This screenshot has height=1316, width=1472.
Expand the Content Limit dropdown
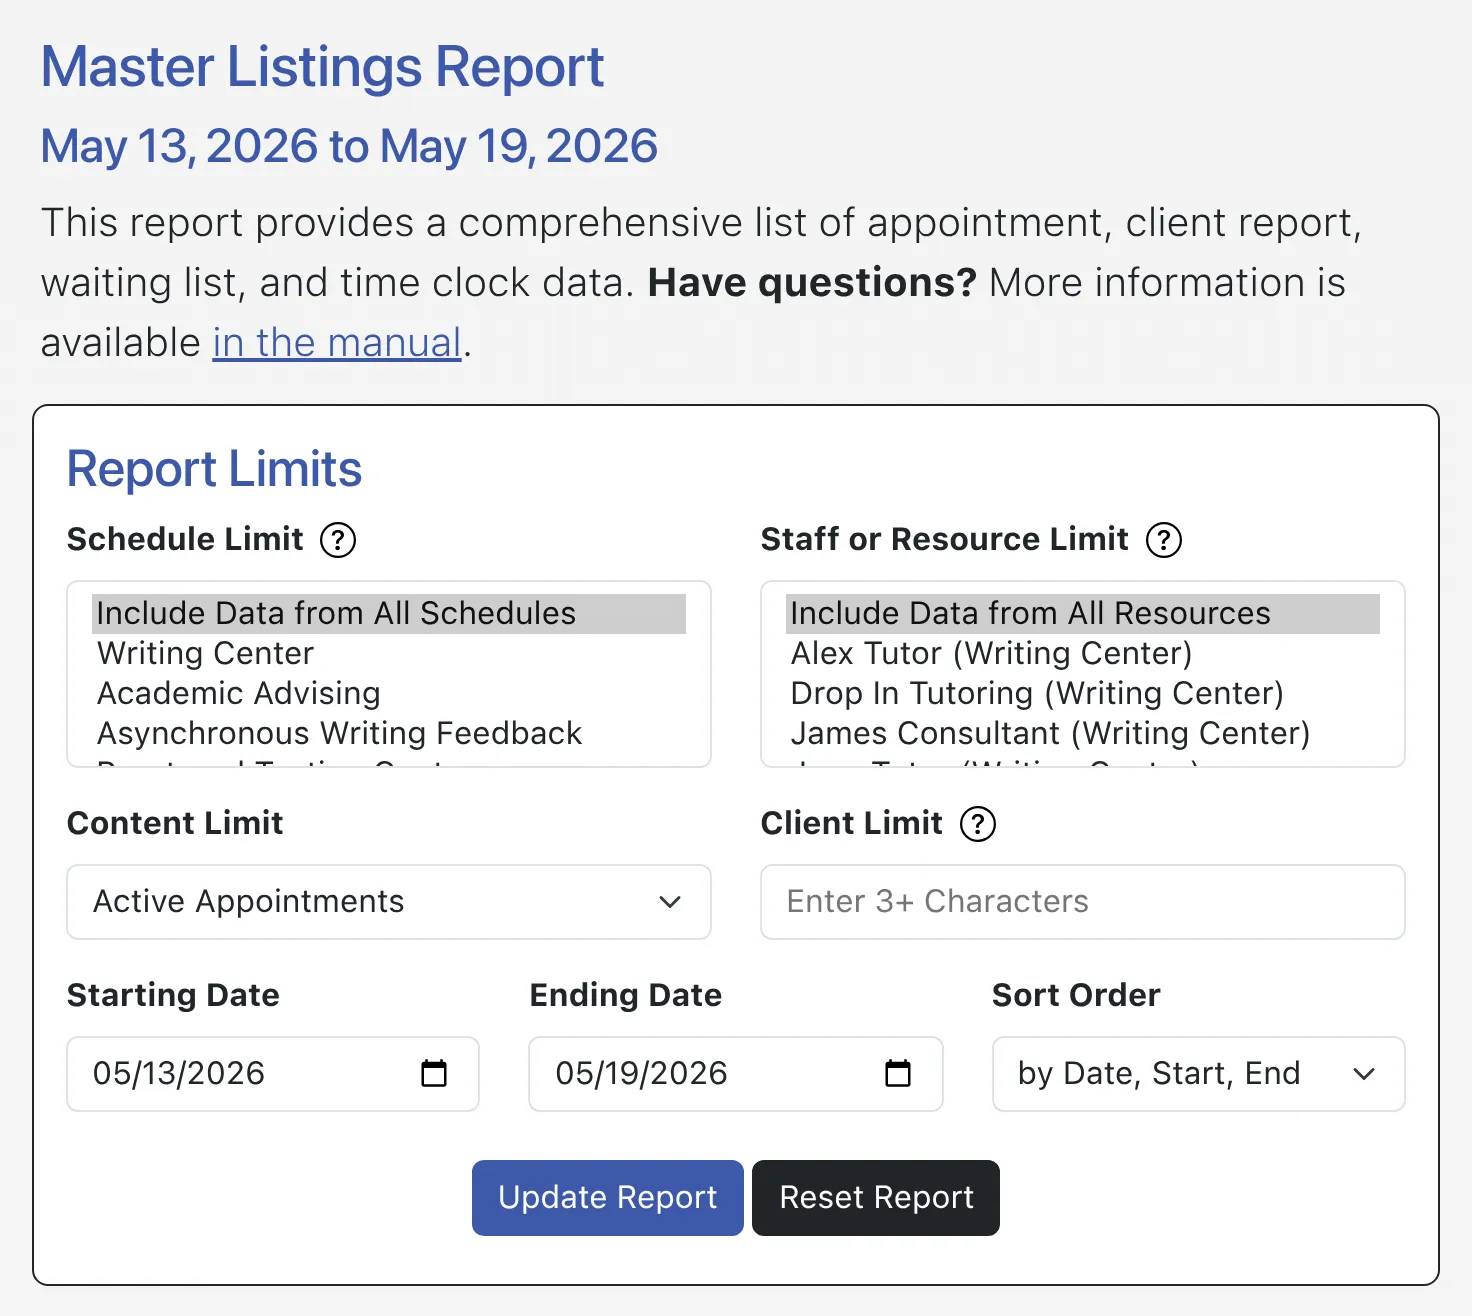pyautogui.click(x=389, y=902)
